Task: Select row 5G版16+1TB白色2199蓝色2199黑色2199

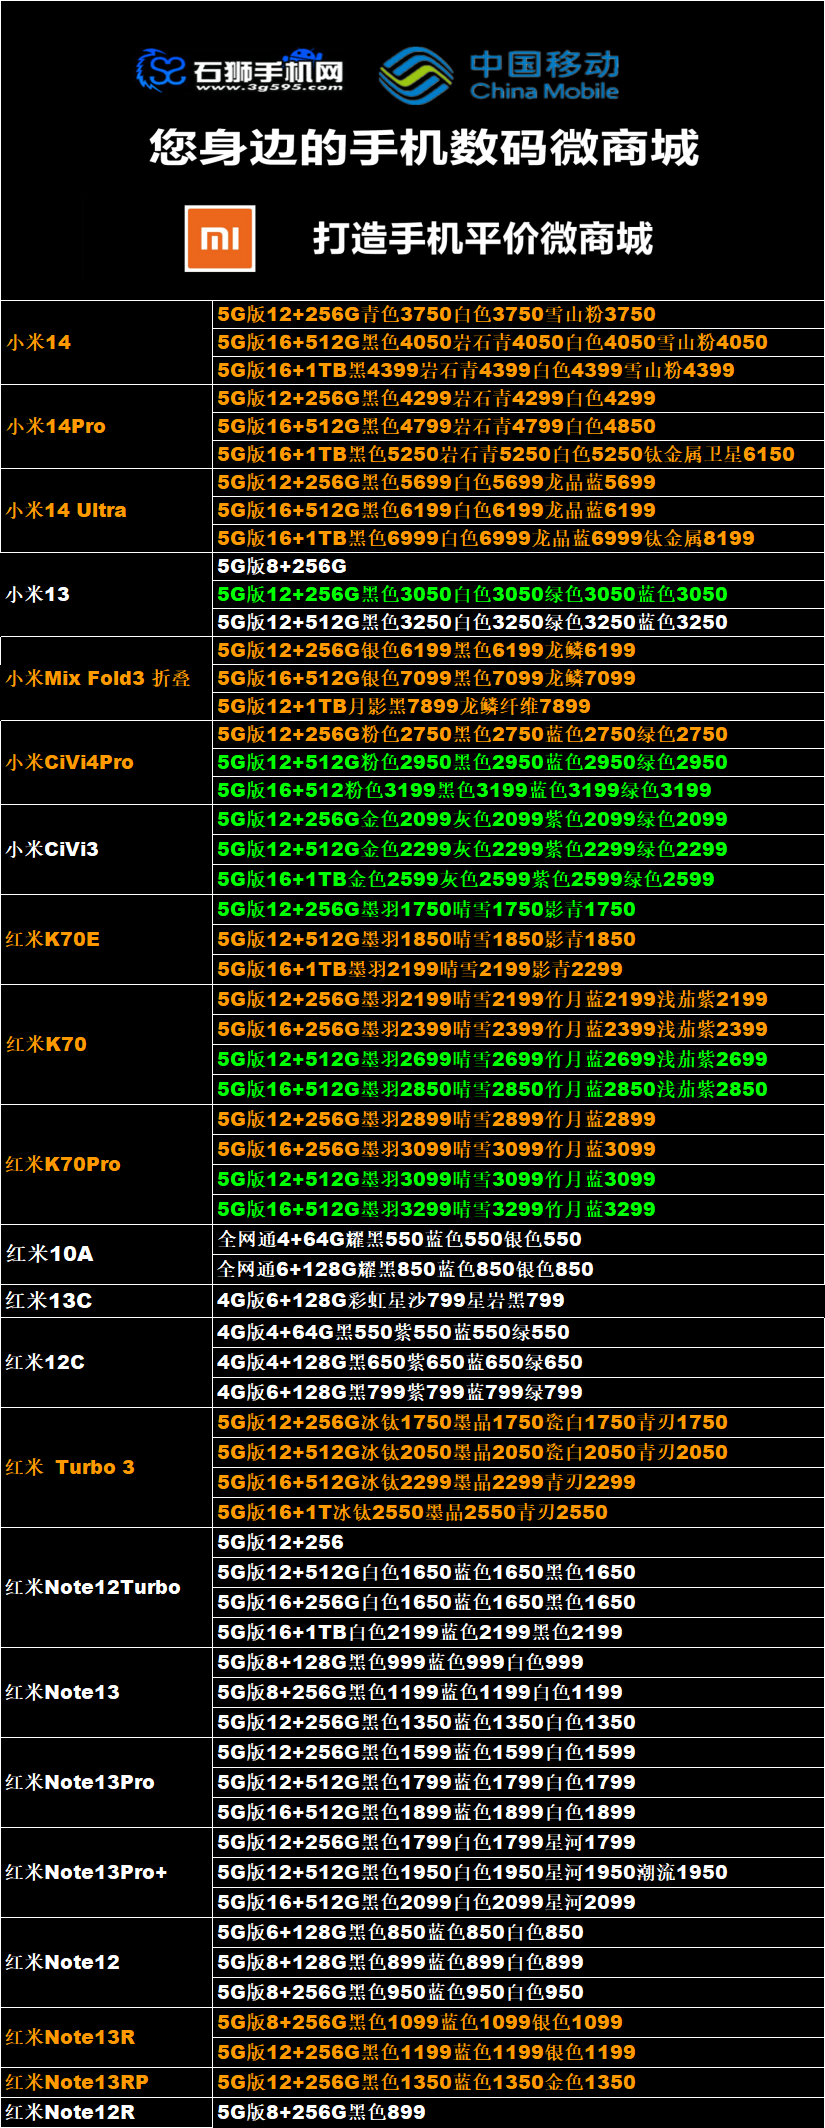Action: [519, 1632]
